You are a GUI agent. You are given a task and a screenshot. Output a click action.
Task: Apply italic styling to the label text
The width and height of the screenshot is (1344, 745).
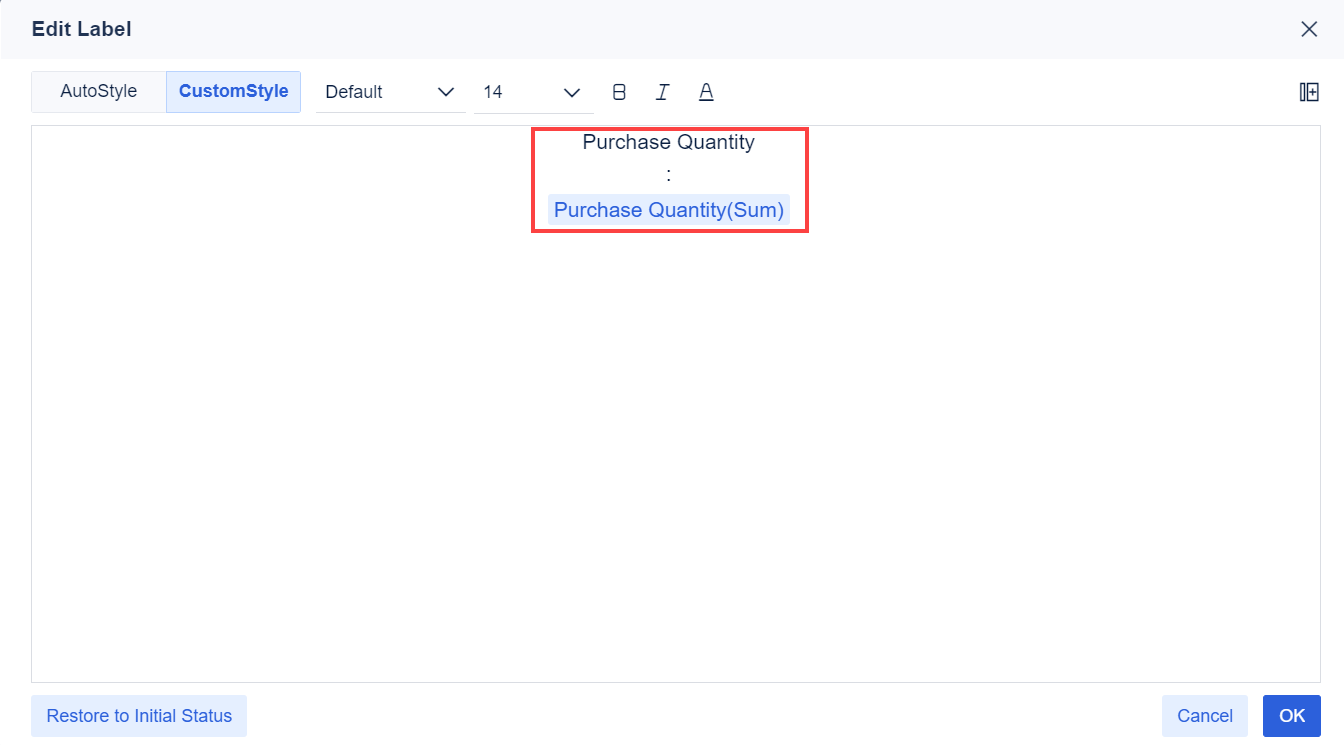(x=662, y=91)
